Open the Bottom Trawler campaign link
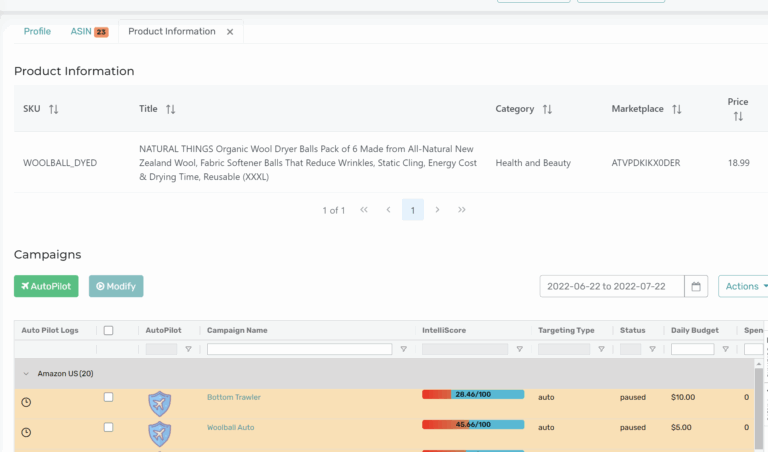This screenshot has height=452, width=768. pos(234,397)
